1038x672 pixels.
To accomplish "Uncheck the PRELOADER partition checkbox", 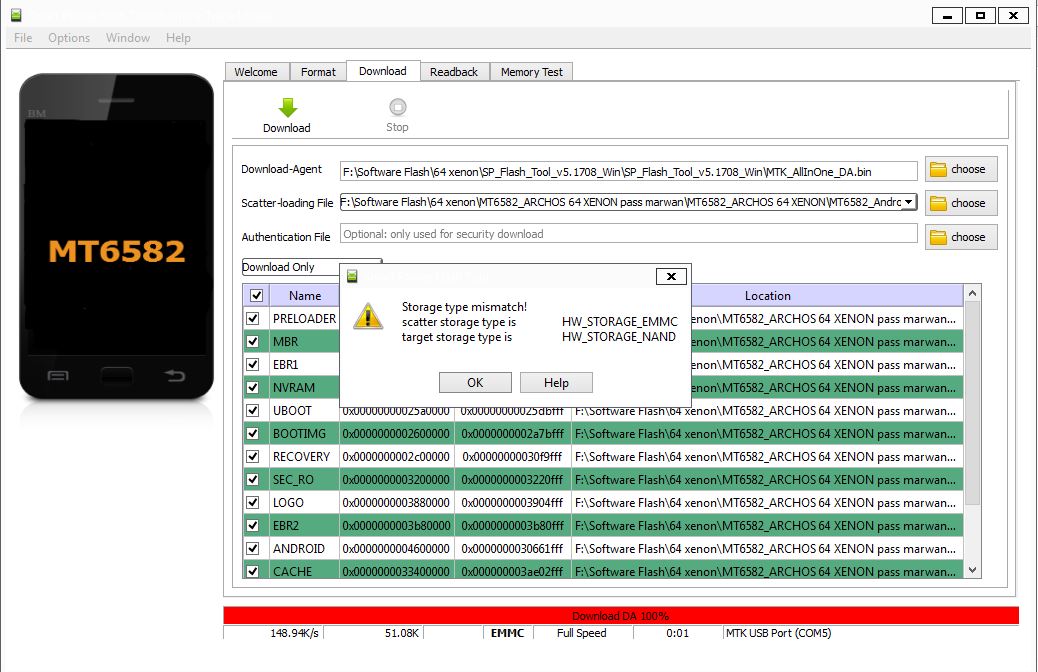I will point(253,318).
